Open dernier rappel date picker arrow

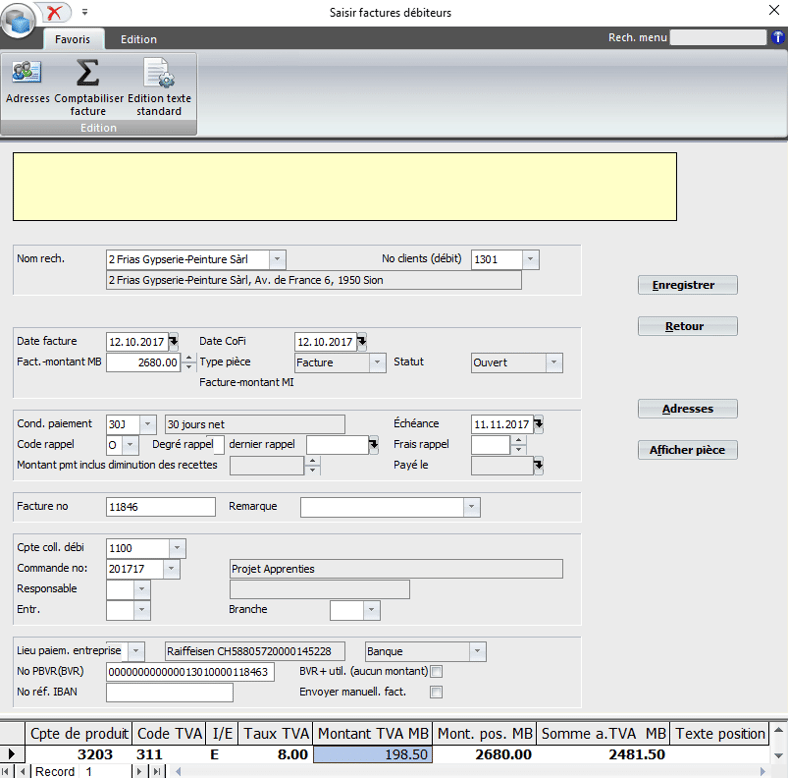[373, 444]
